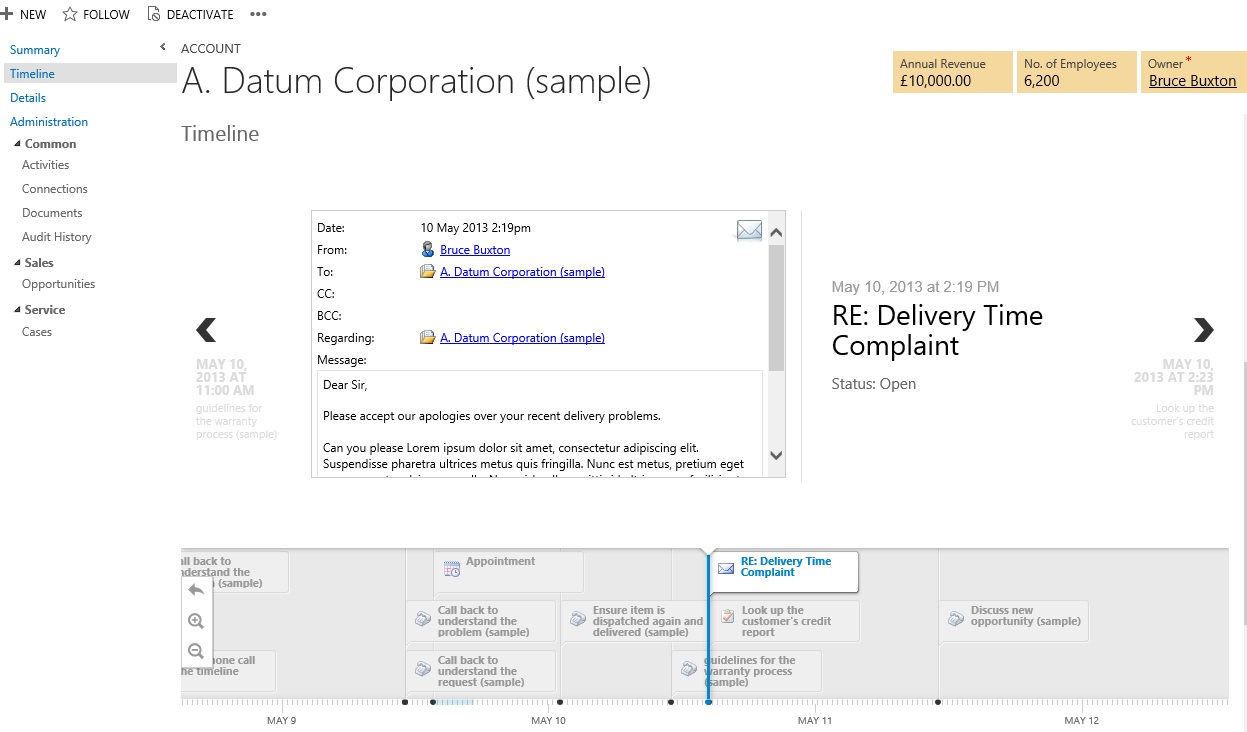Image resolution: width=1247 pixels, height=732 pixels.
Task: Click the timeline back-to-start arrow icon
Action: tap(196, 590)
